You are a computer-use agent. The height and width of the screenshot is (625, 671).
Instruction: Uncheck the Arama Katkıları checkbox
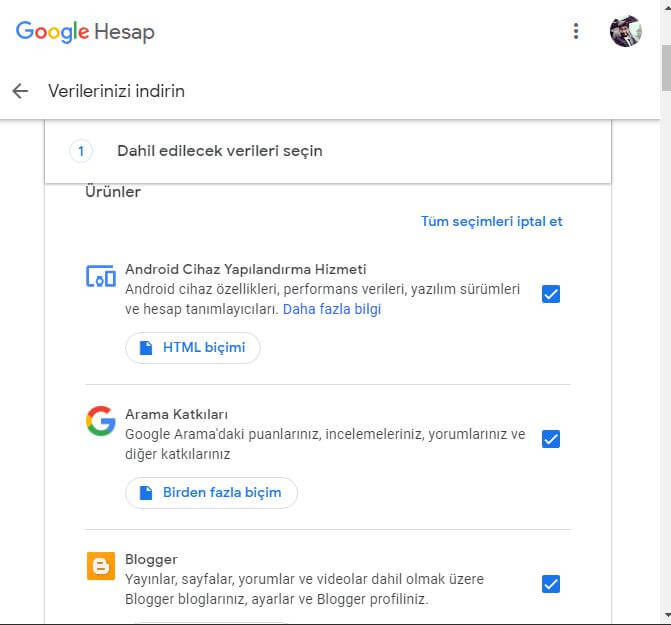click(551, 439)
